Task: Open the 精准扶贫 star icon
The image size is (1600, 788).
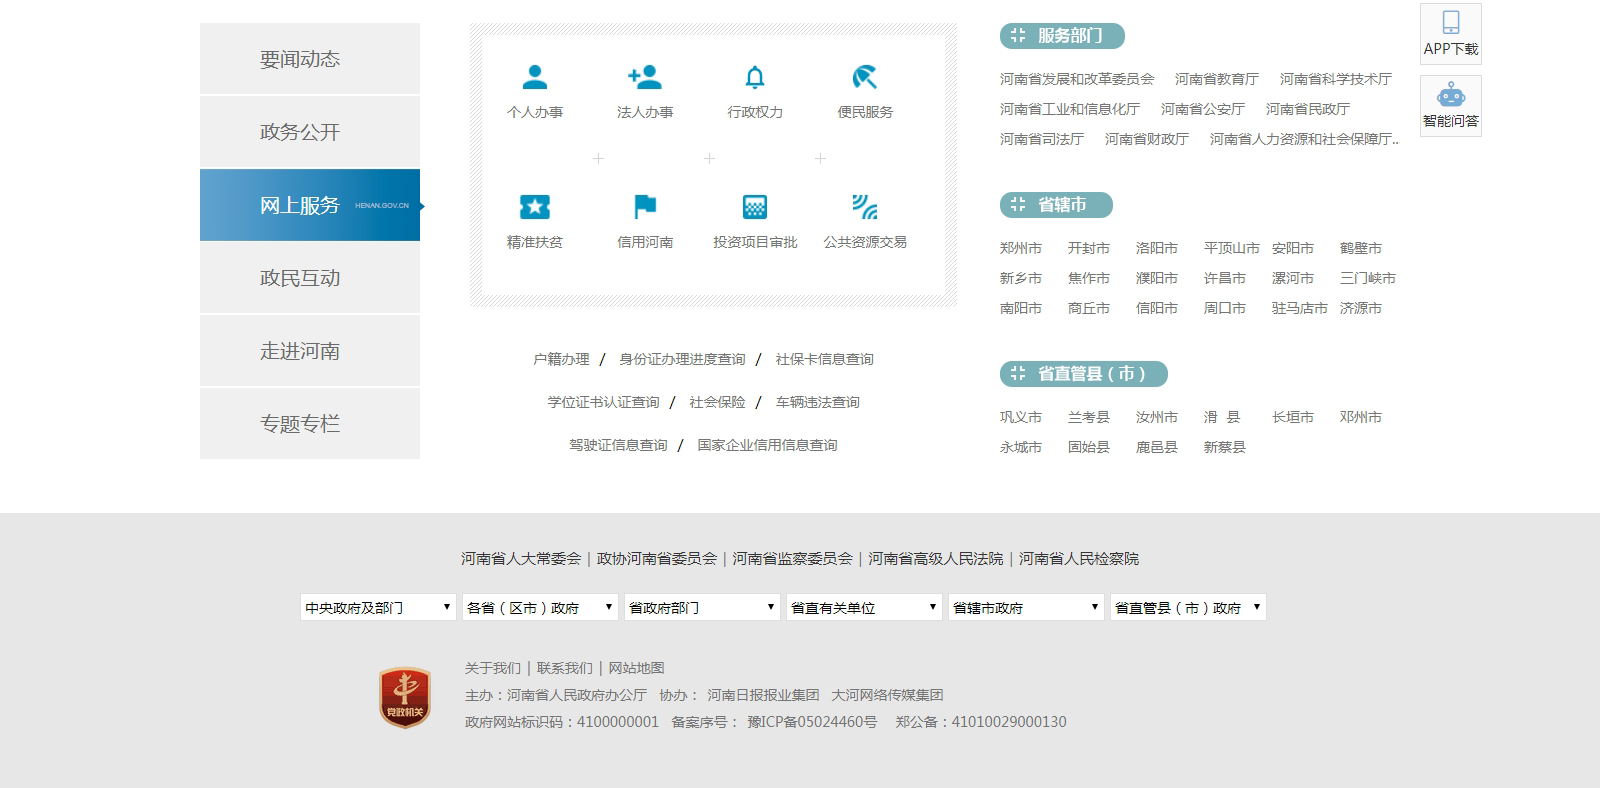Action: coord(535,207)
